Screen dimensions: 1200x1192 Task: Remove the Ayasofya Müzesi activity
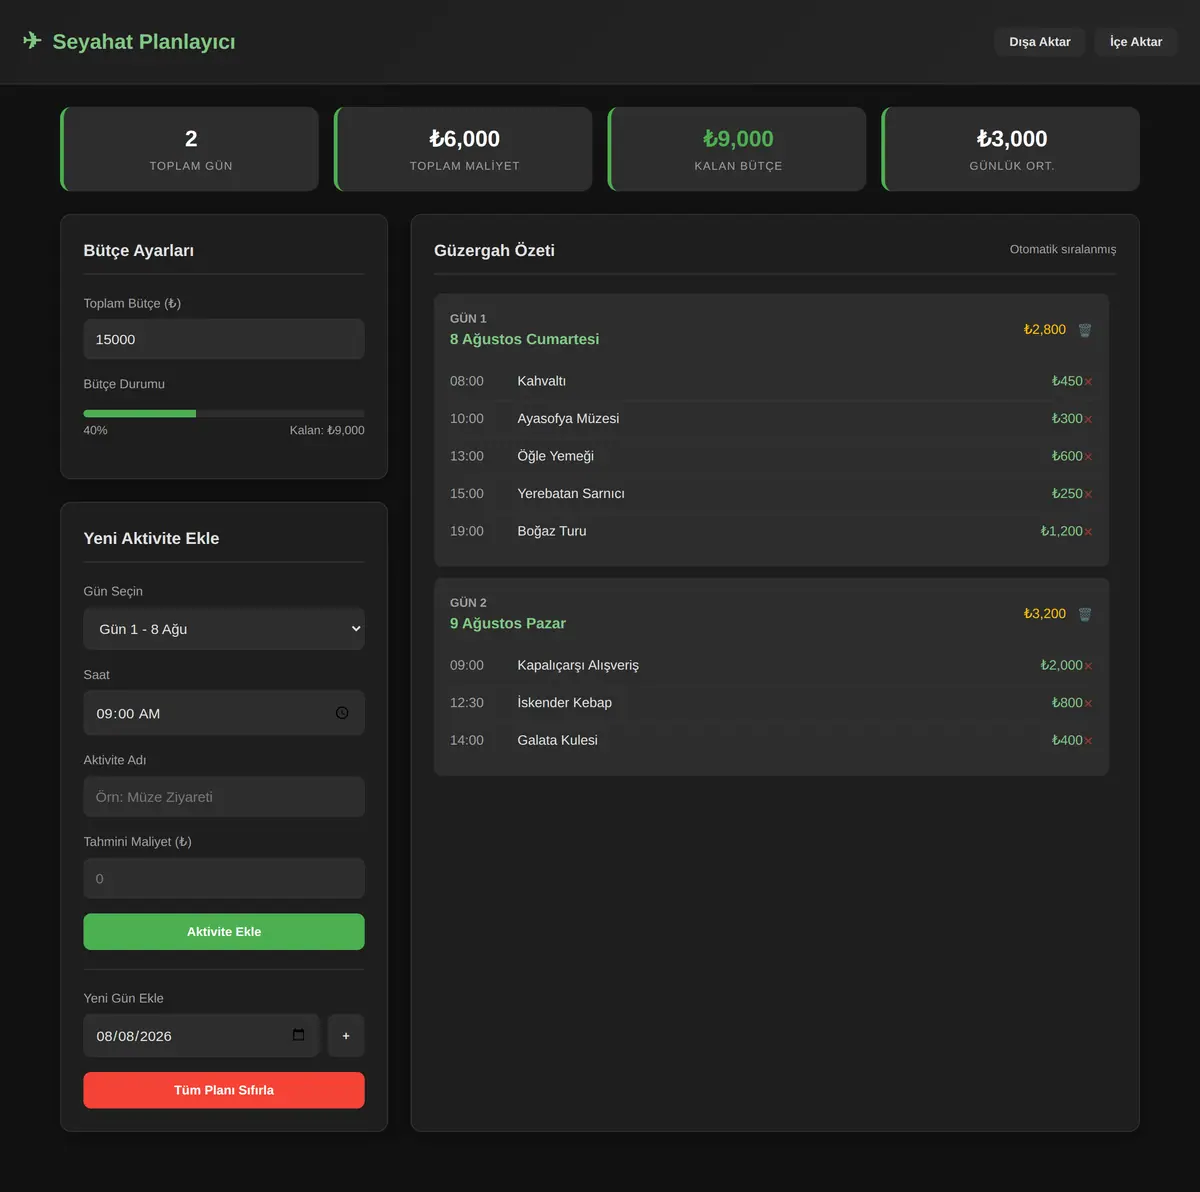tap(1088, 419)
